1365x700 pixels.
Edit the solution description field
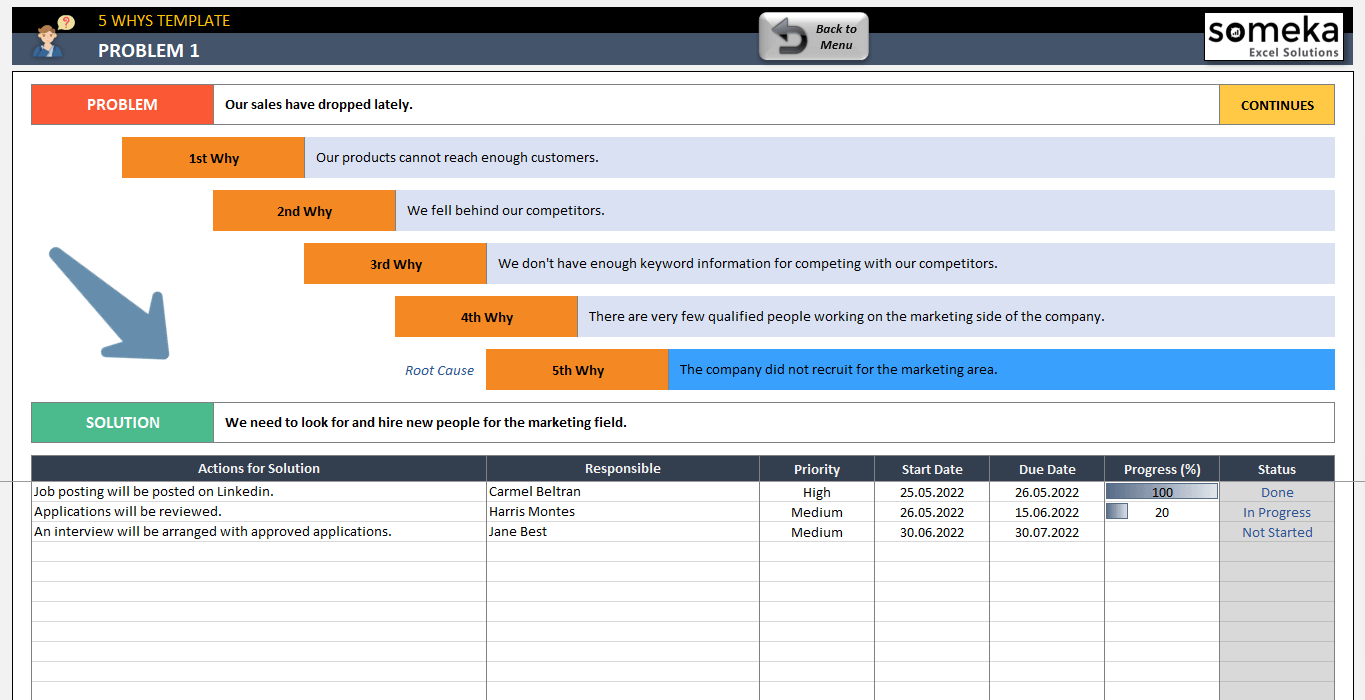click(773, 423)
